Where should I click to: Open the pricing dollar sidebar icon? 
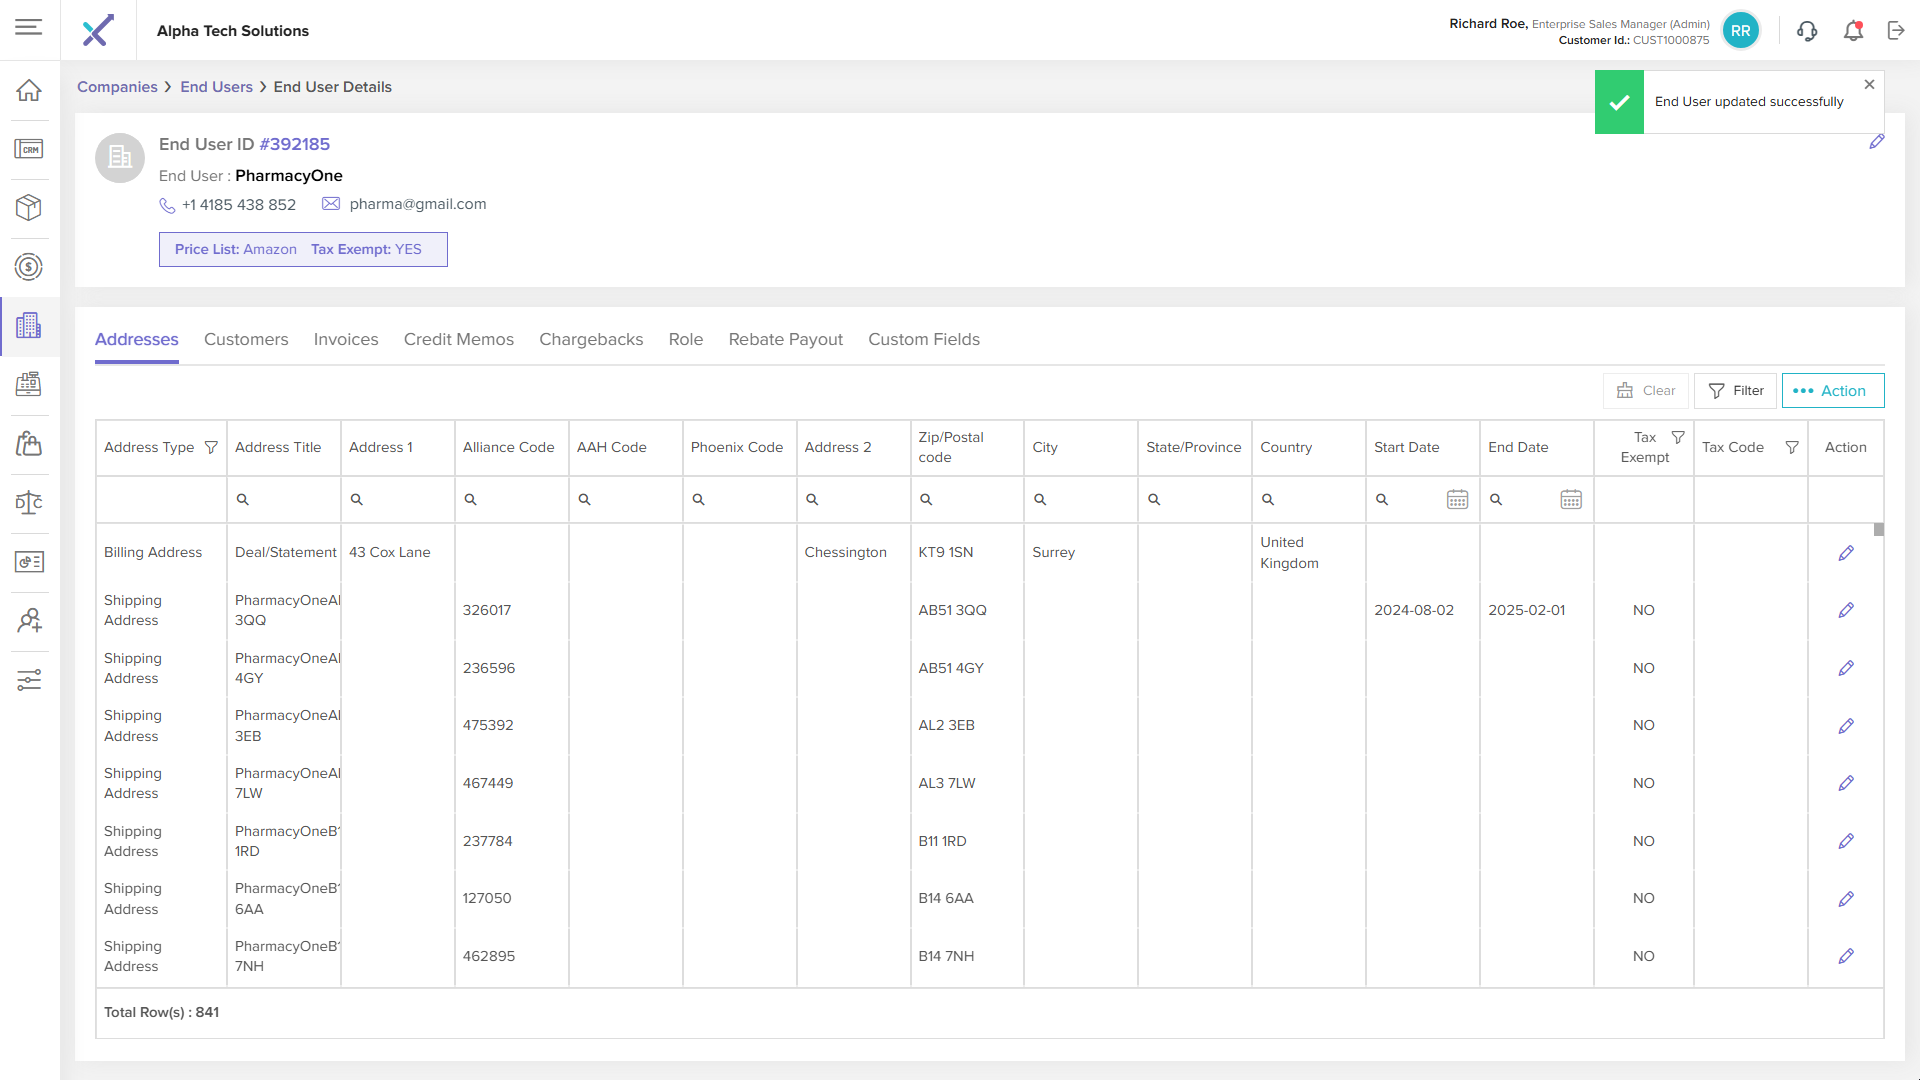[29, 267]
